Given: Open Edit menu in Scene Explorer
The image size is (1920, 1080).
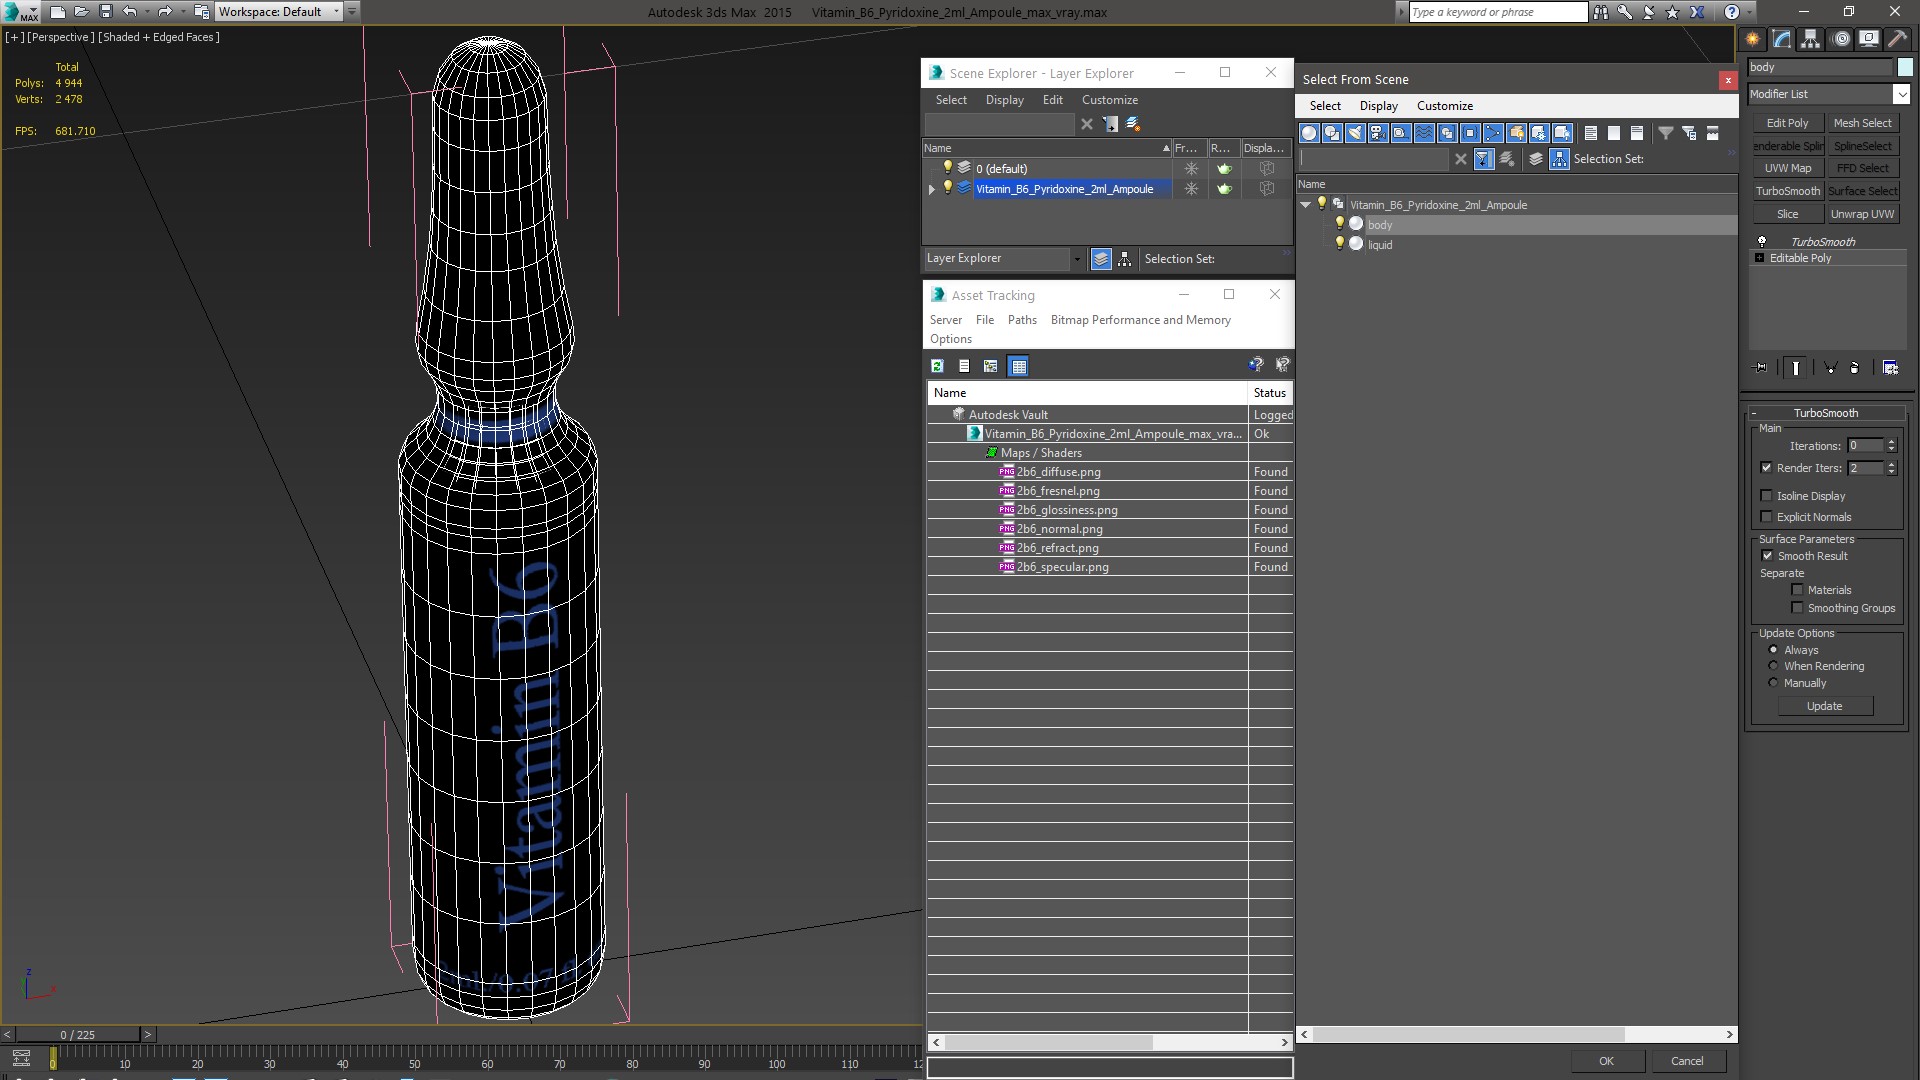Looking at the screenshot, I should [x=1052, y=100].
